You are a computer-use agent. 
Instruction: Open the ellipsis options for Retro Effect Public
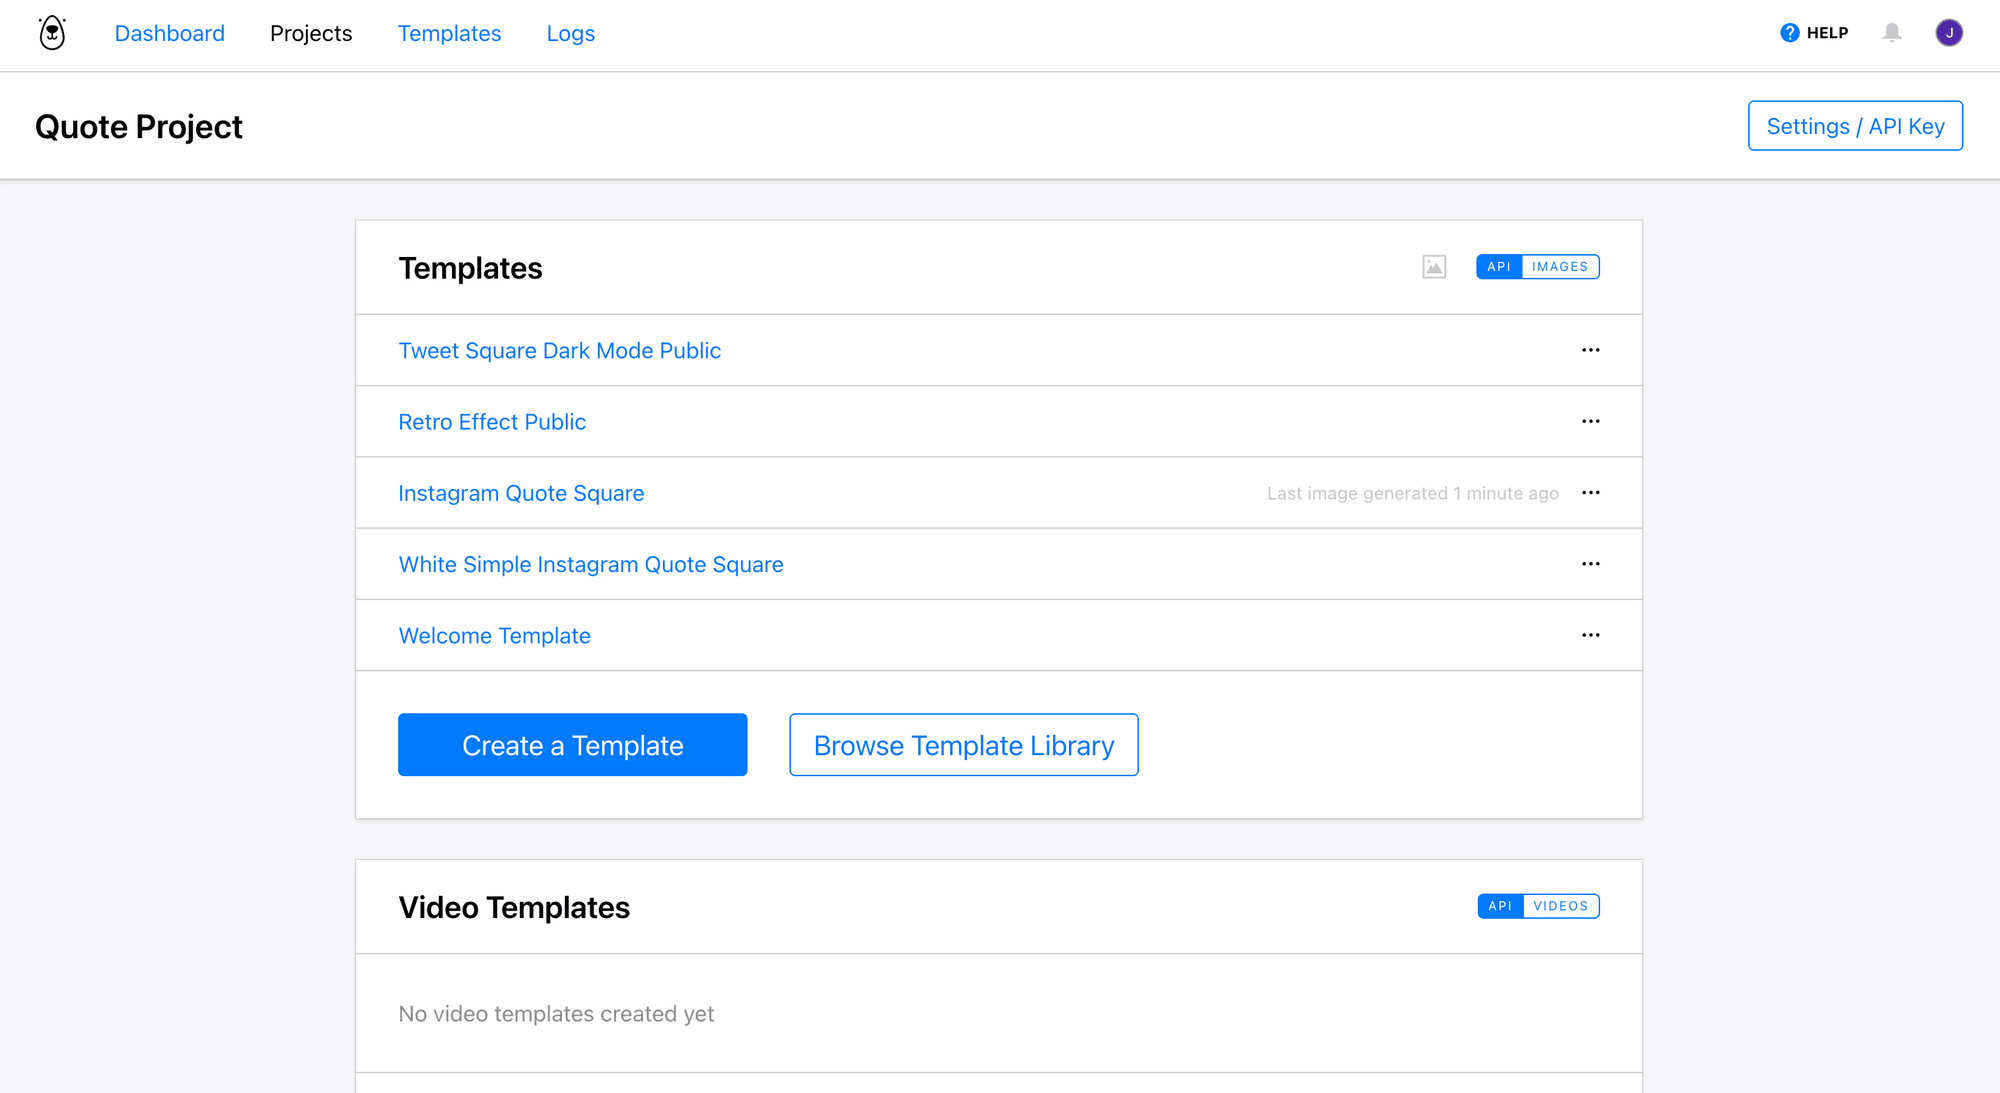pyautogui.click(x=1591, y=421)
